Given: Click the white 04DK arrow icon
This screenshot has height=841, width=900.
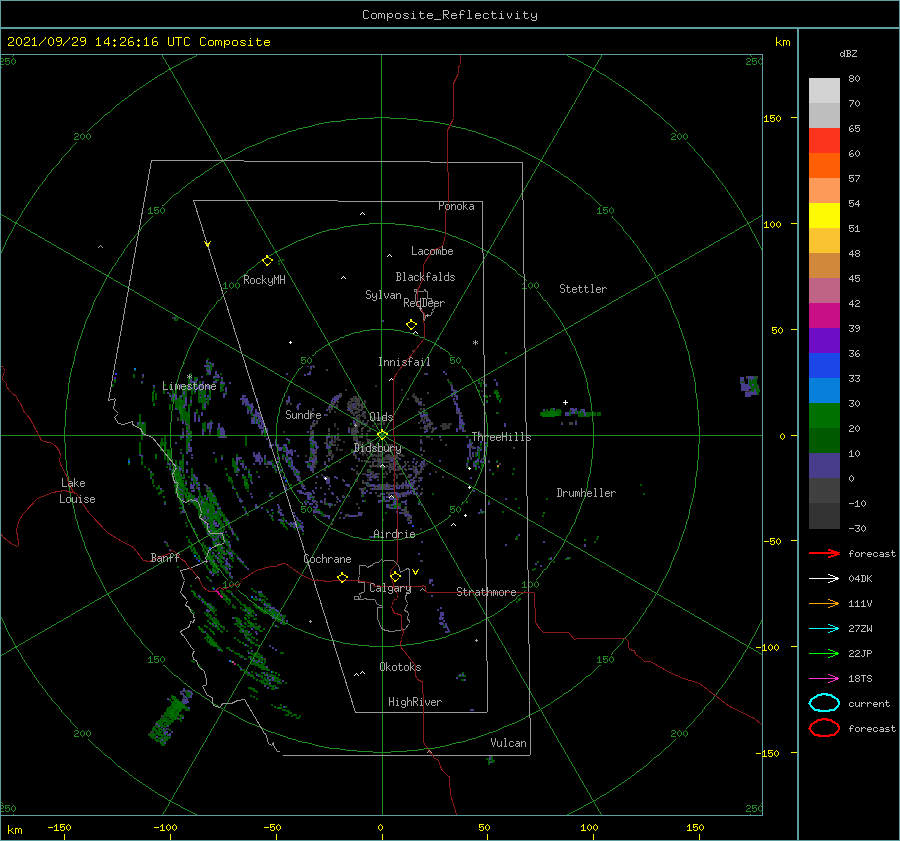Looking at the screenshot, I should click(x=824, y=578).
